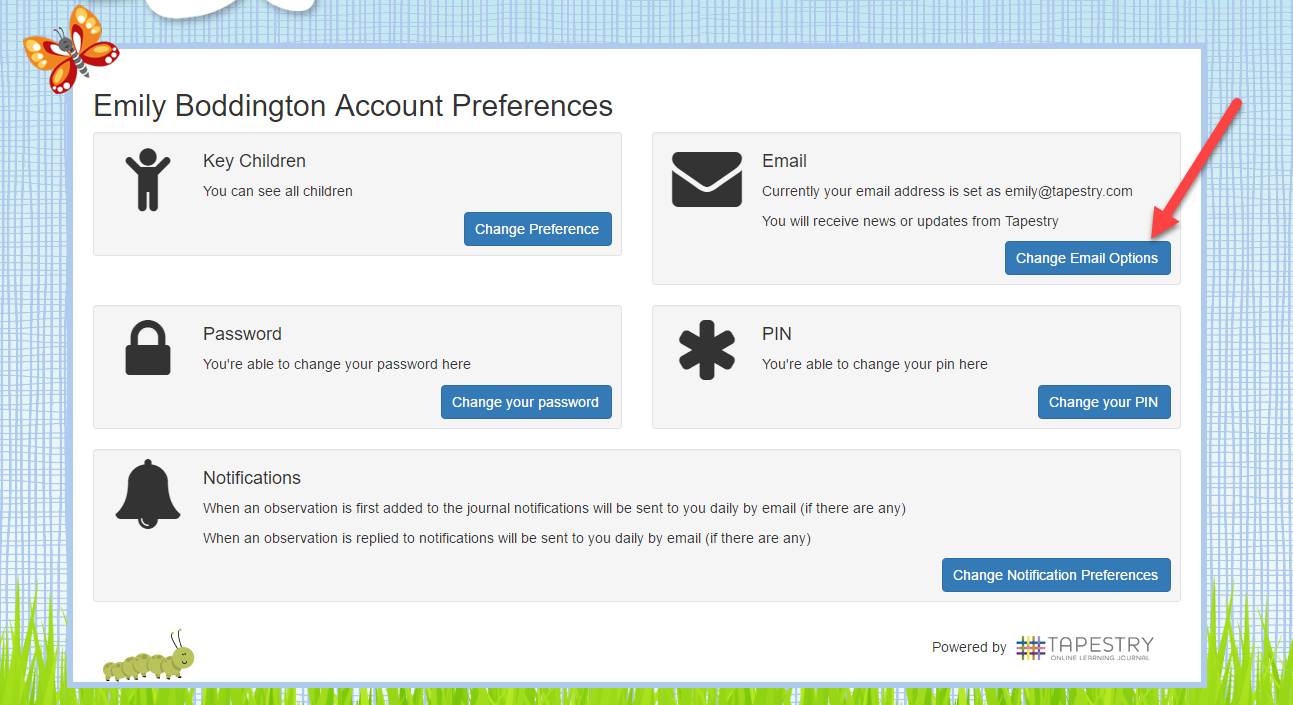Click the PIN section heading
The image size is (1293, 705).
pos(777,334)
